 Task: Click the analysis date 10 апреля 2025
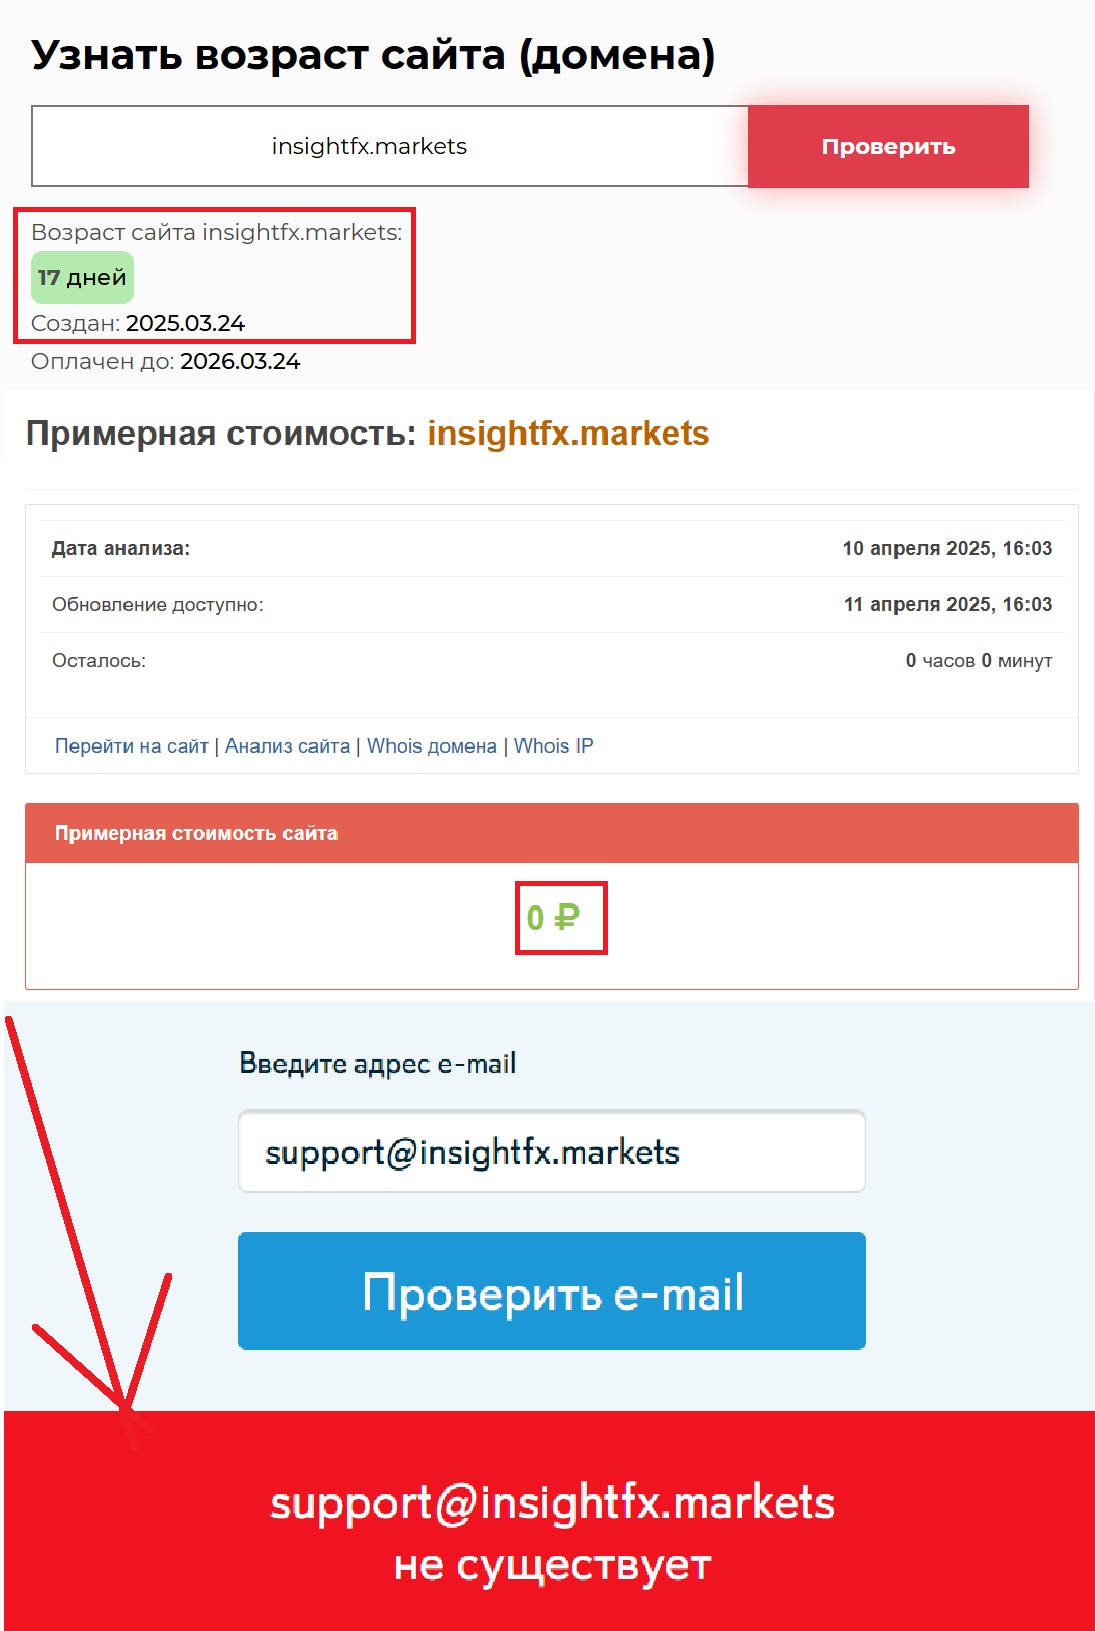pyautogui.click(x=918, y=548)
